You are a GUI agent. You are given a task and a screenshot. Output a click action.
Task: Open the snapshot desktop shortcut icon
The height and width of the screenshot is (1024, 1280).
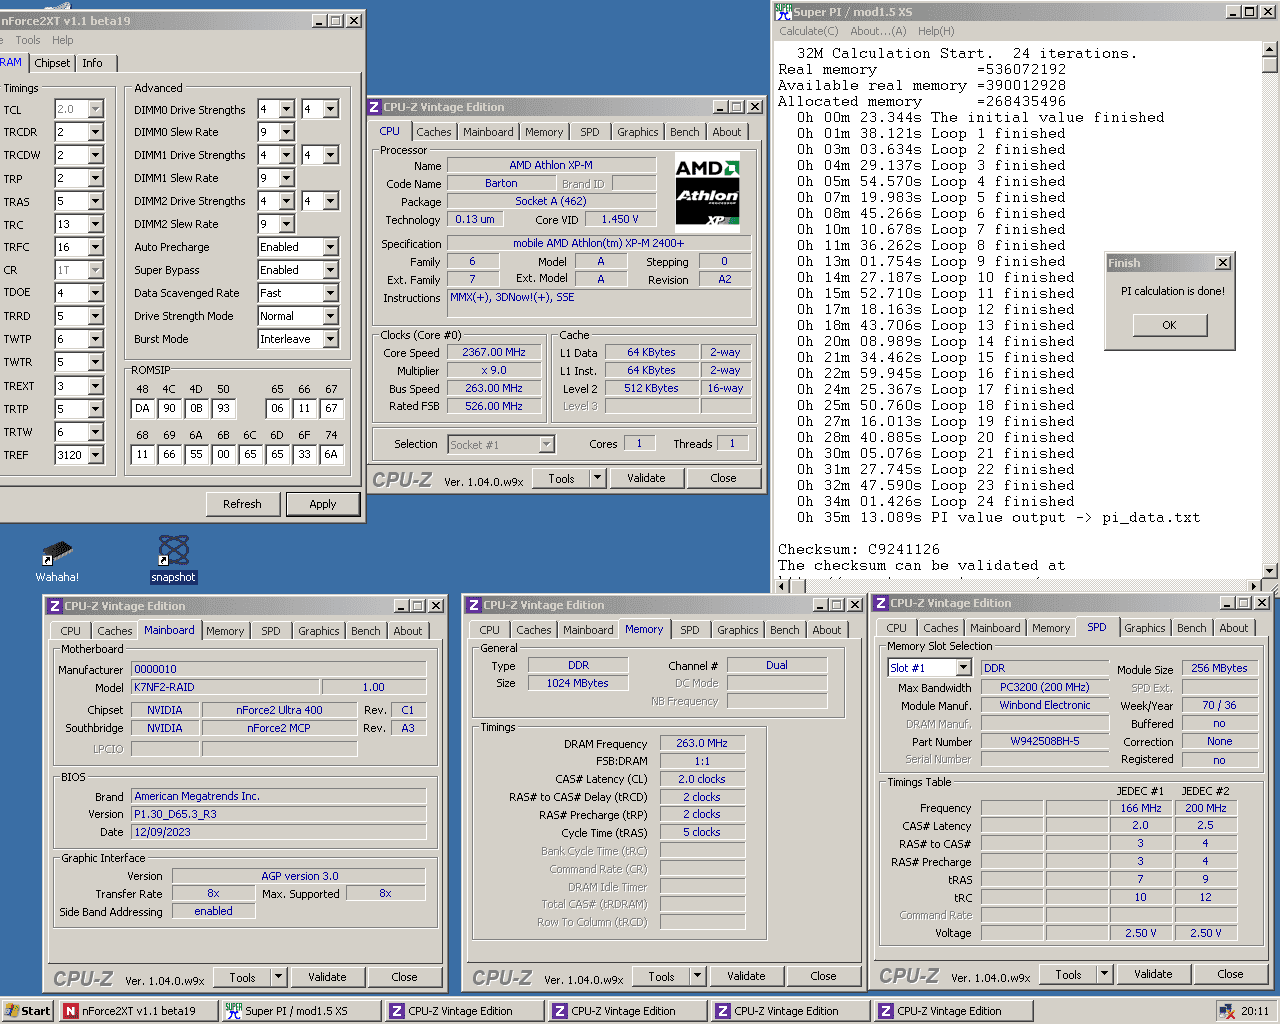tap(174, 551)
